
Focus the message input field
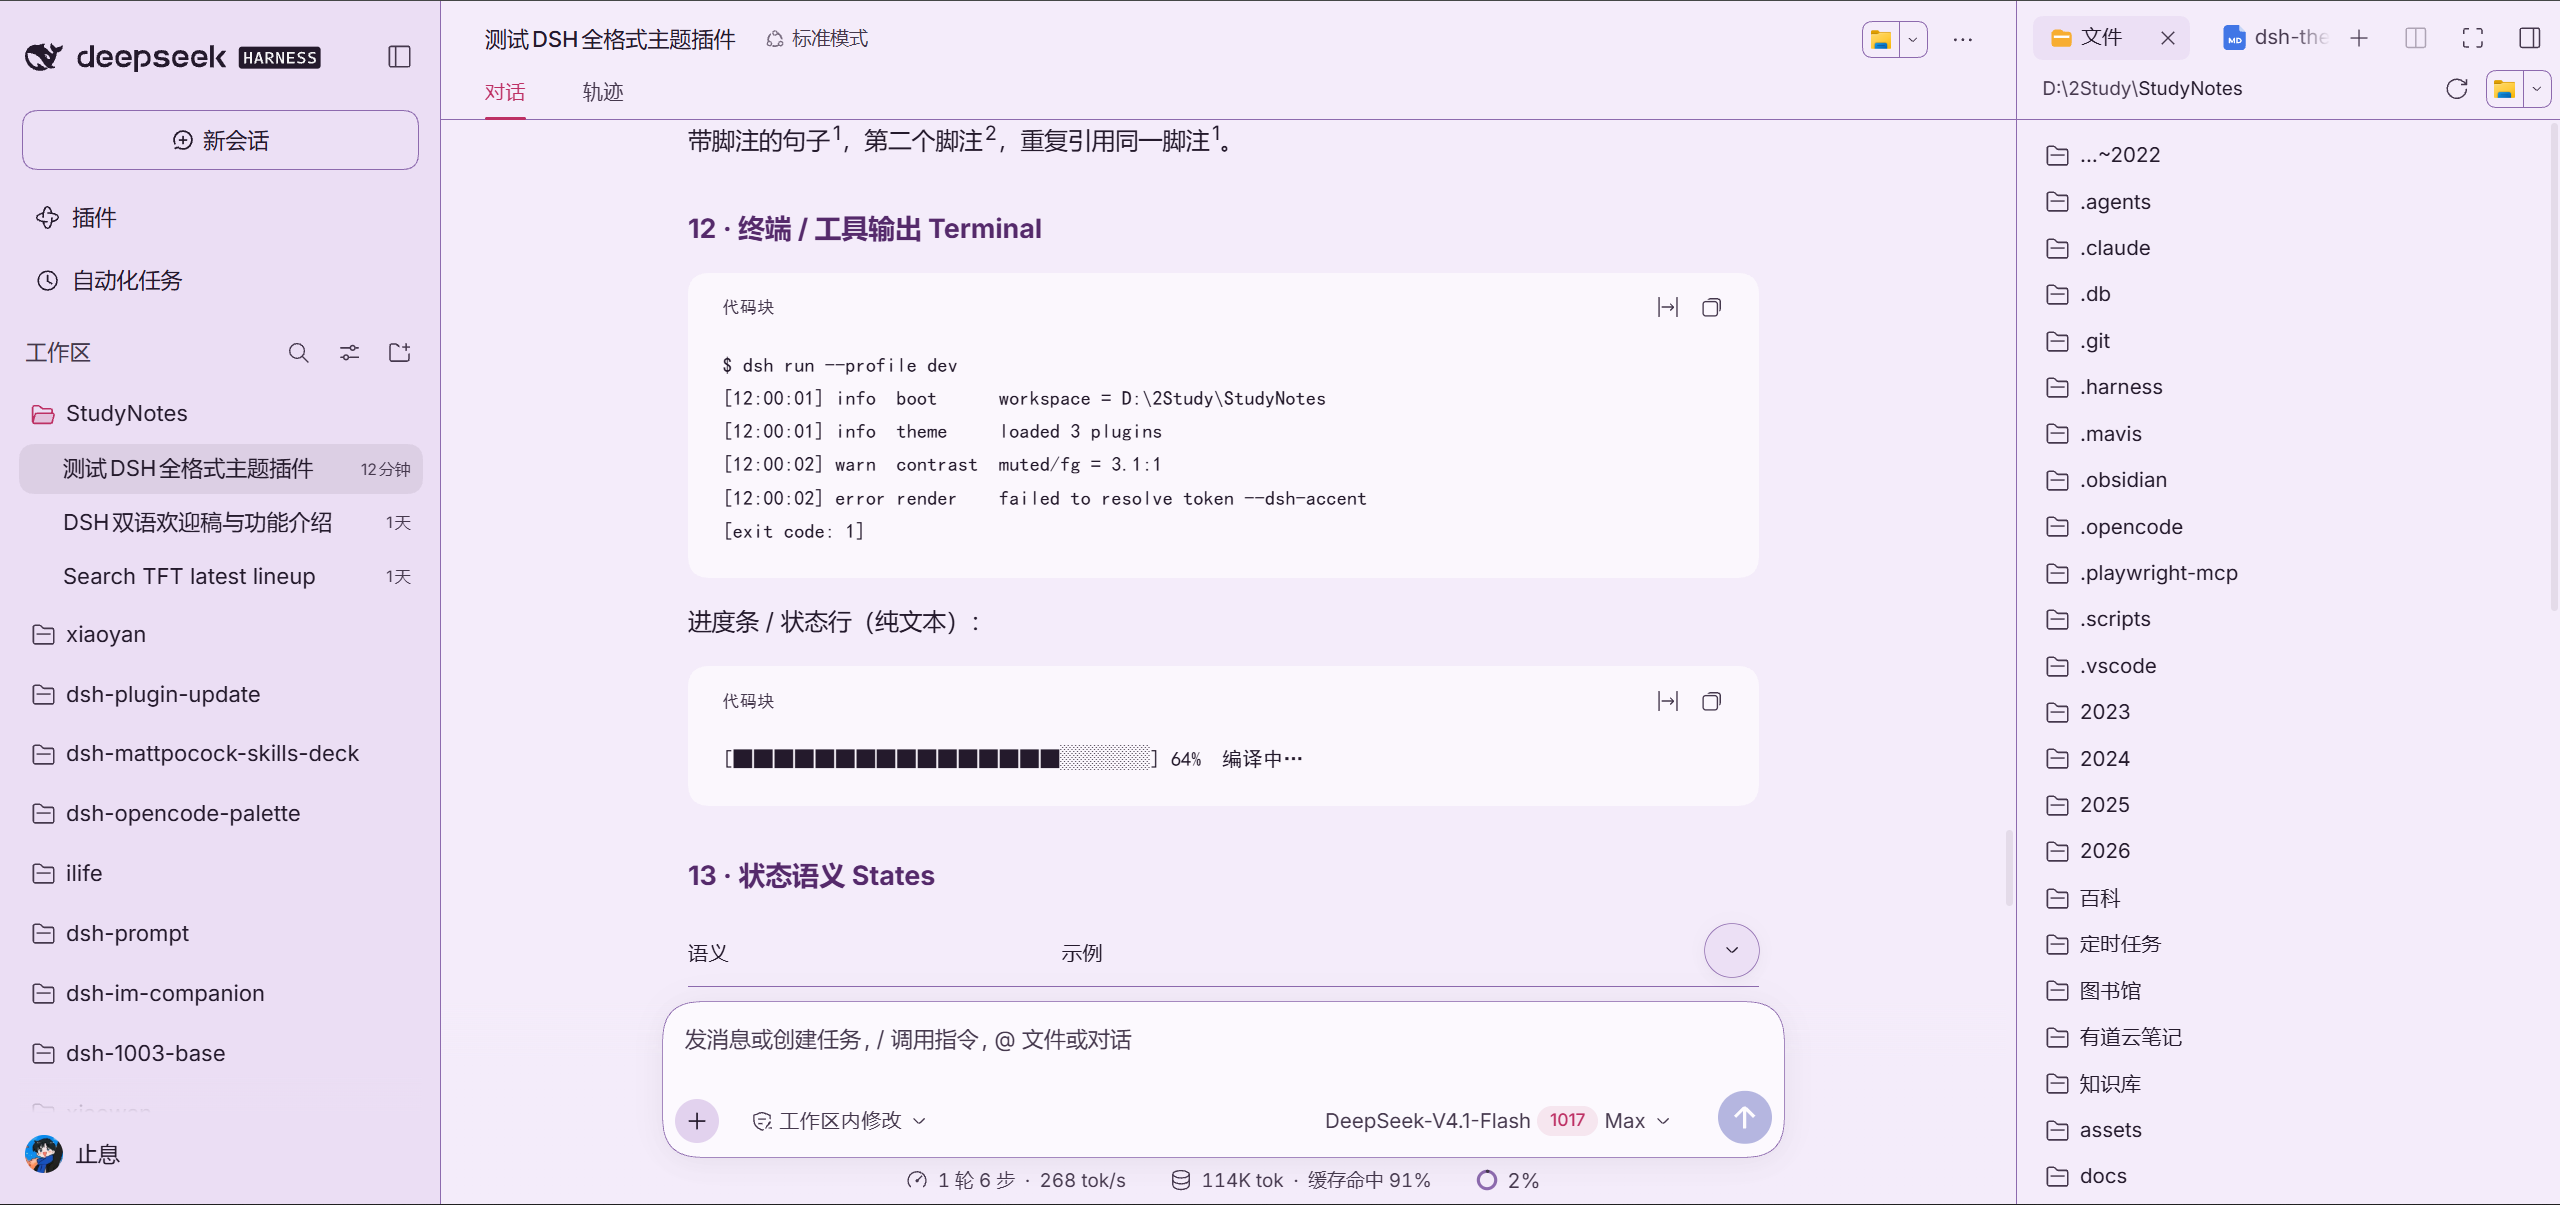point(1222,1042)
